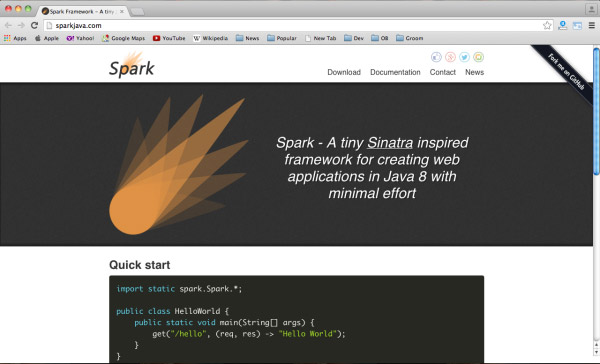Open the YouTube bookmark
This screenshot has height=364, width=600.
(x=169, y=38)
